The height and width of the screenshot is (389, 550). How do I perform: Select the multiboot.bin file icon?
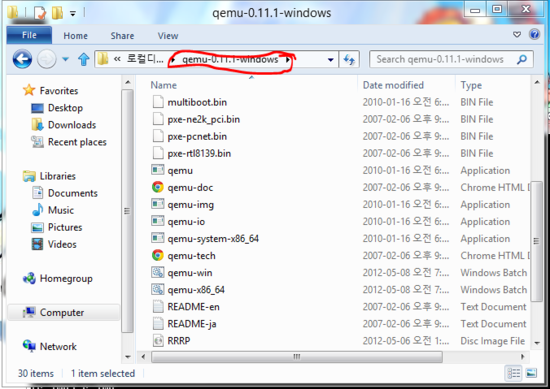click(x=158, y=102)
